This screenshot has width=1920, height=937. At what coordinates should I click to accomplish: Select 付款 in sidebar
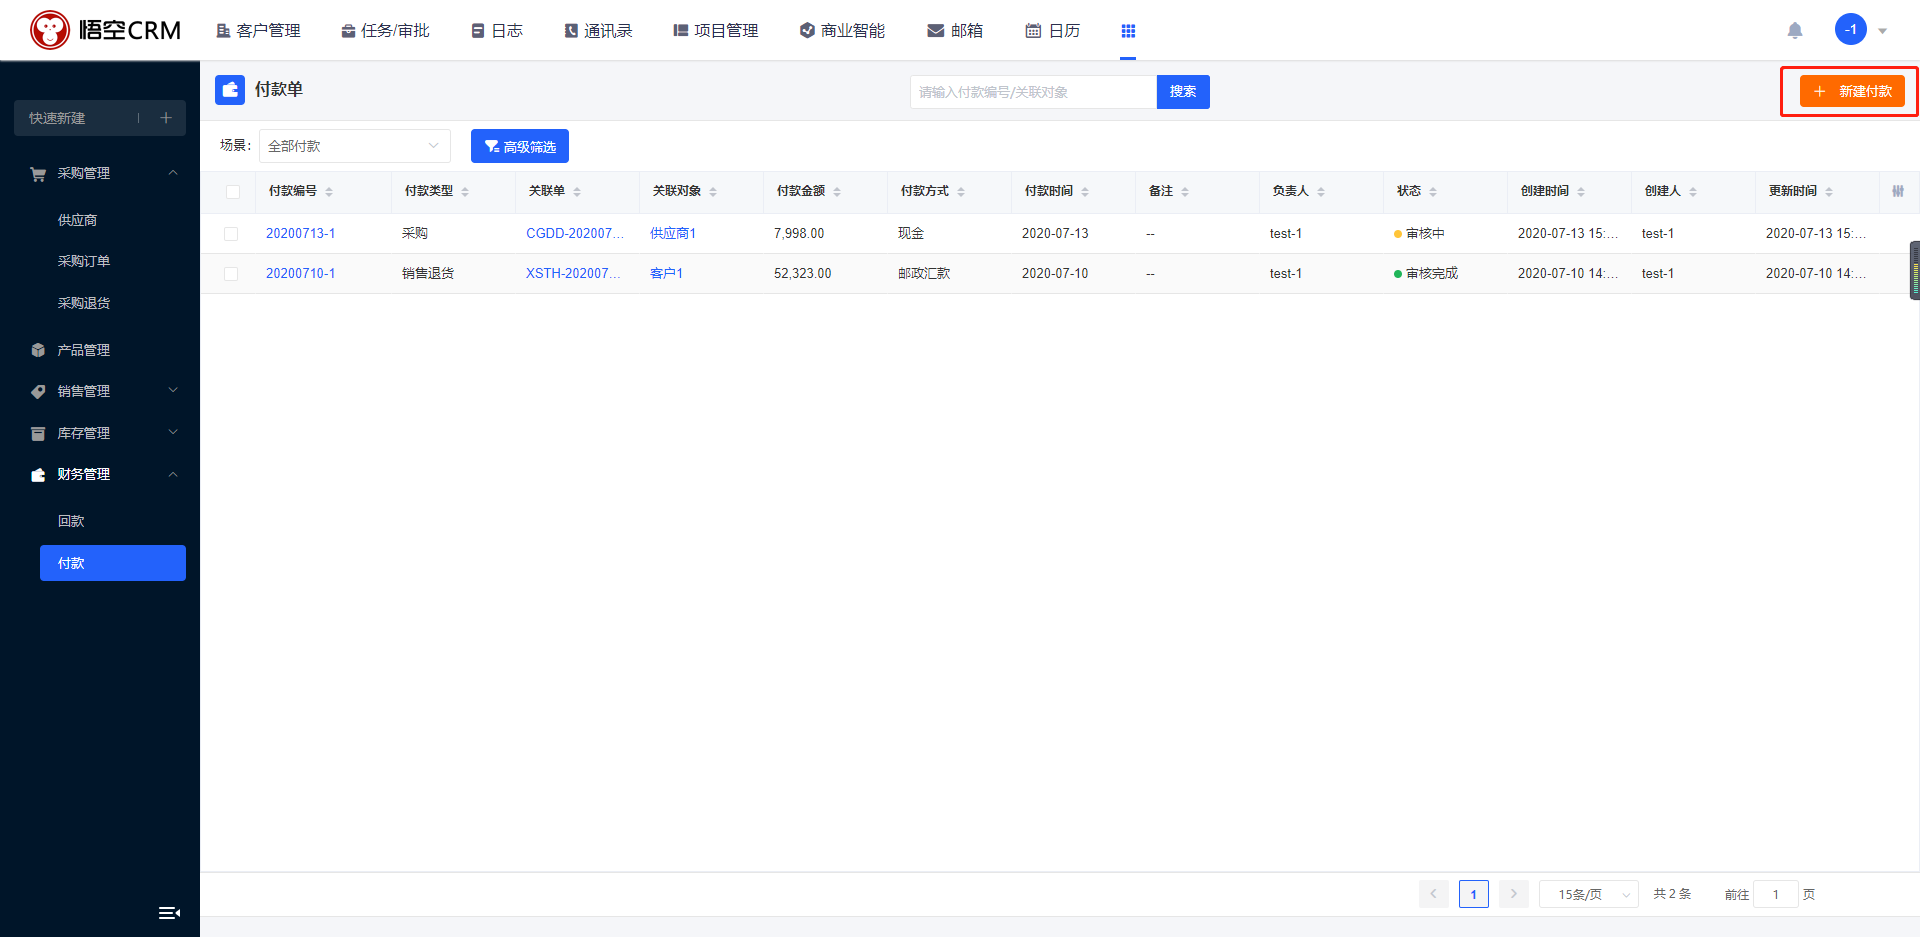(x=113, y=563)
